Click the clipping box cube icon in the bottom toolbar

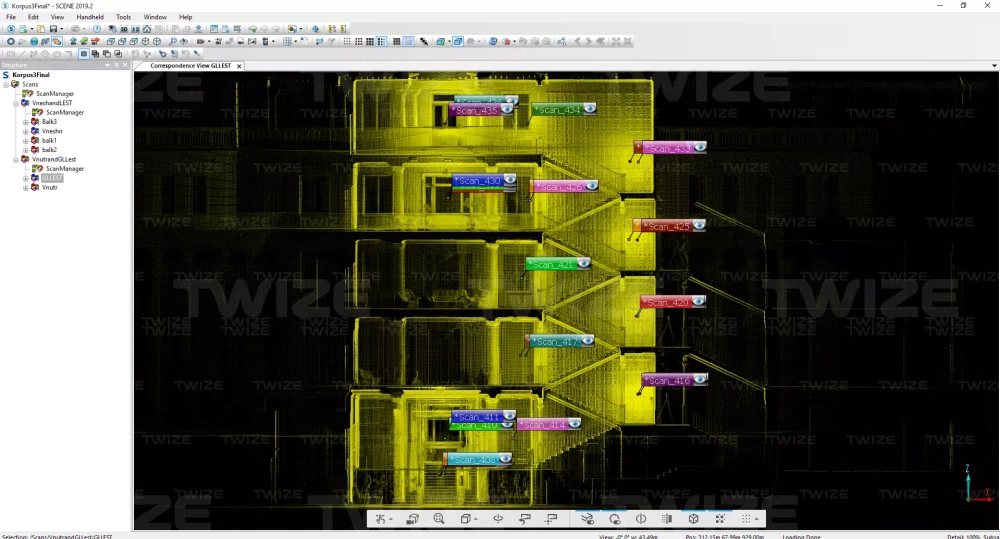(693, 519)
